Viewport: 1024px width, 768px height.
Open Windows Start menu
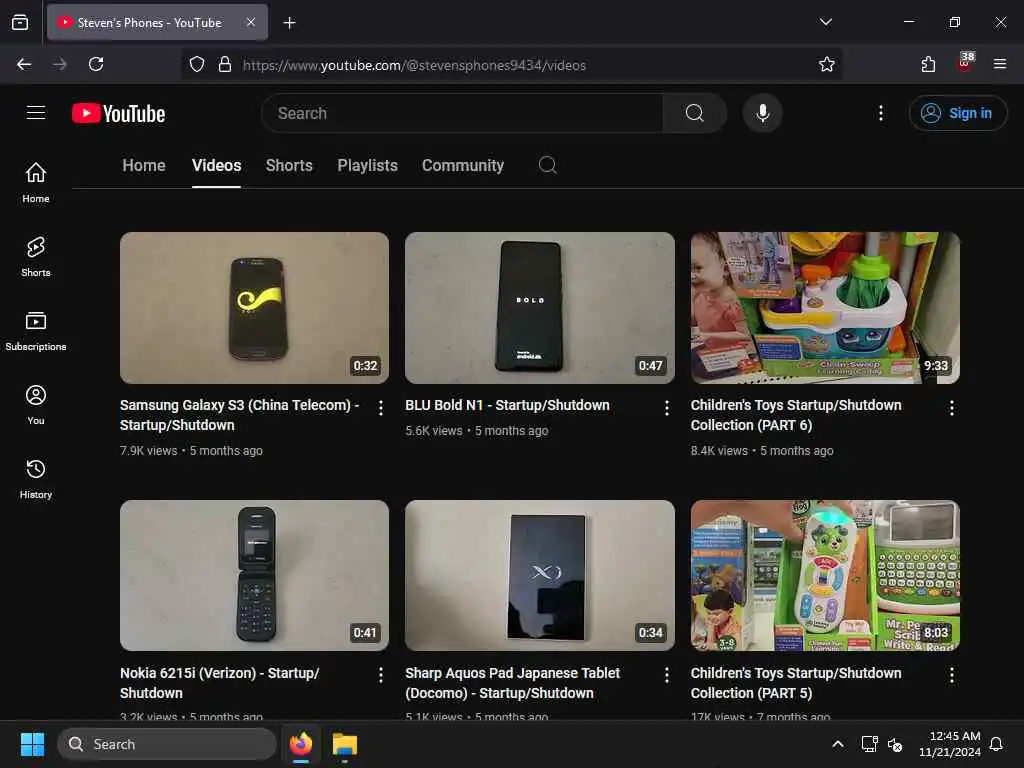32,744
